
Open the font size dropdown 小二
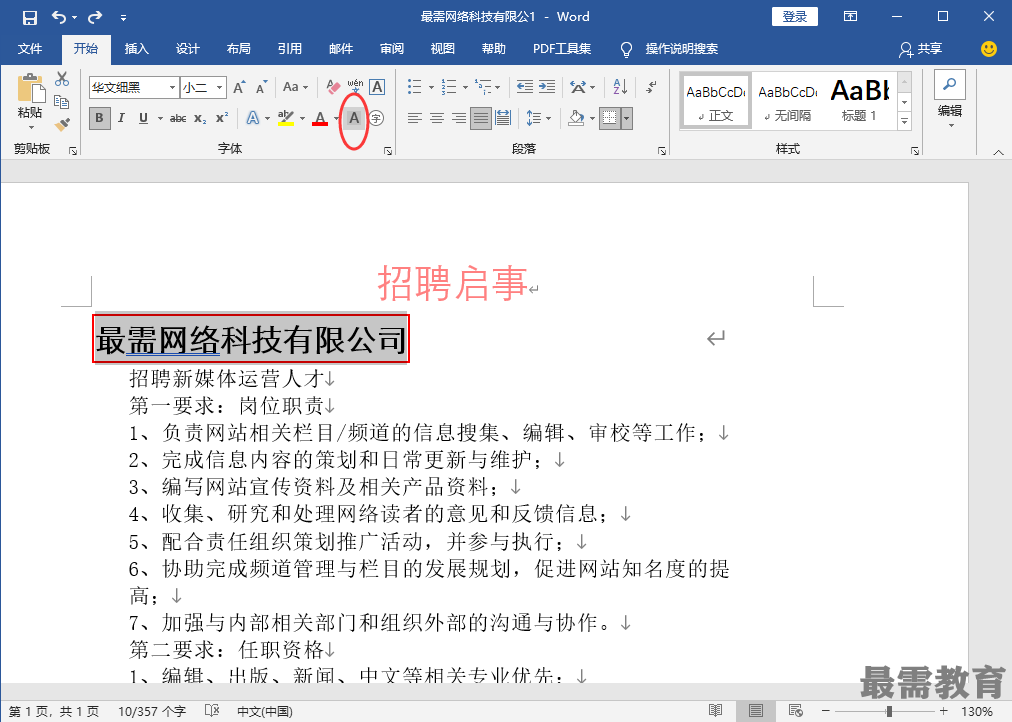point(219,87)
